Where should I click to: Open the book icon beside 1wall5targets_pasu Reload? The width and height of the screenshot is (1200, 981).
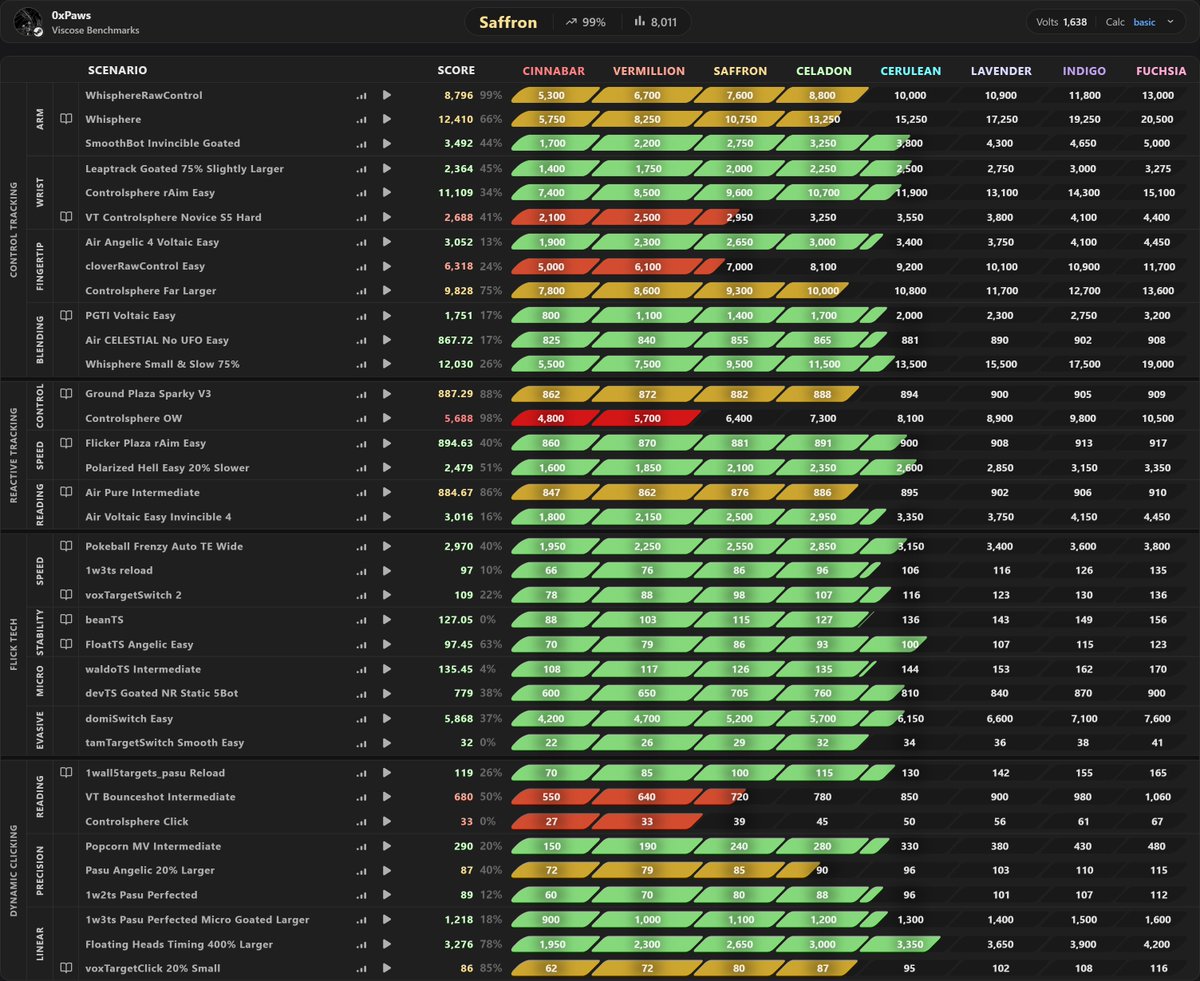(x=66, y=773)
